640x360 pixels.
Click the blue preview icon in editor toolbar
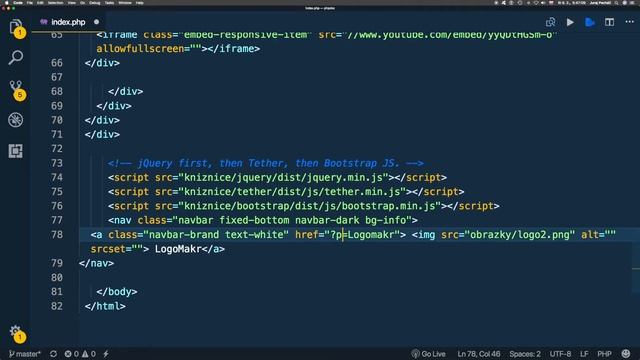589,22
